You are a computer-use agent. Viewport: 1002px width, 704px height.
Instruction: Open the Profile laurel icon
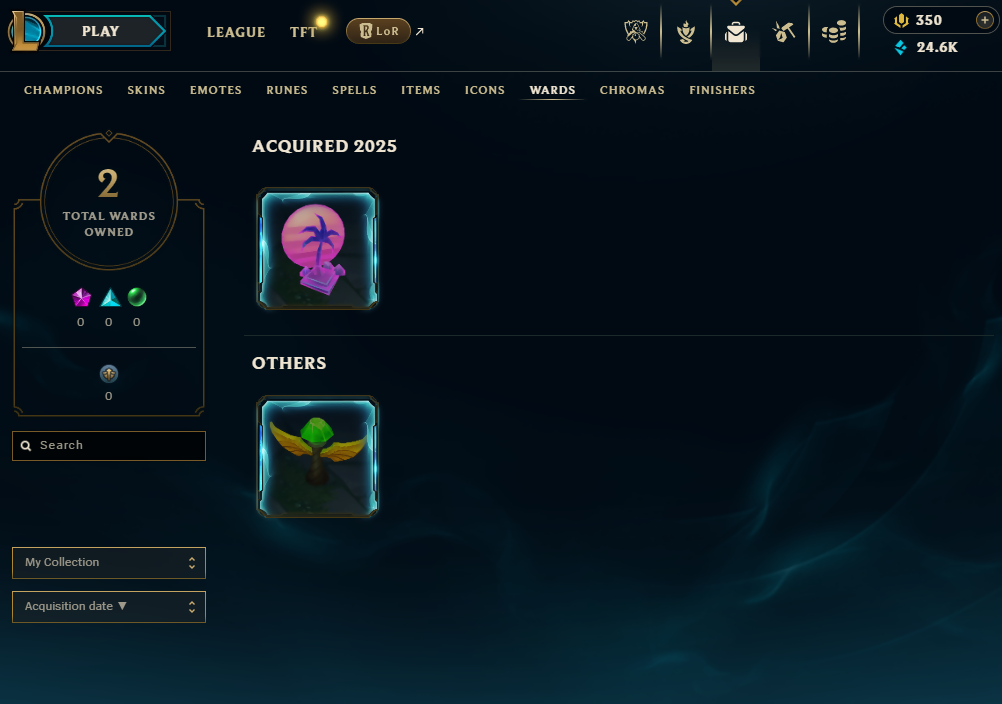(x=686, y=31)
